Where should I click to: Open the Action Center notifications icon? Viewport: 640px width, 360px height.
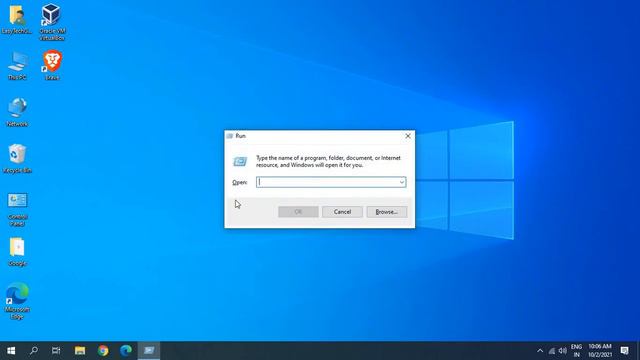pos(624,351)
